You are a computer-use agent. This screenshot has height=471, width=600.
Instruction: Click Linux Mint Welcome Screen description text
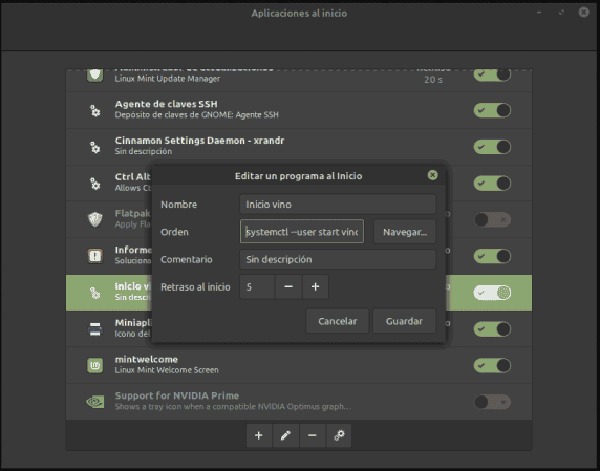click(166, 370)
